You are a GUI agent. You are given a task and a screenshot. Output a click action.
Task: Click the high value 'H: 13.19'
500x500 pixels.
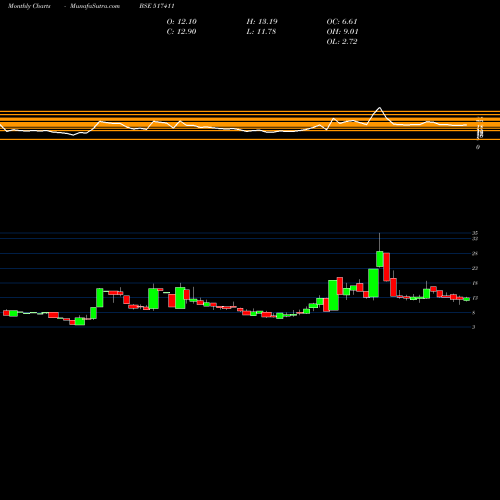click(262, 22)
